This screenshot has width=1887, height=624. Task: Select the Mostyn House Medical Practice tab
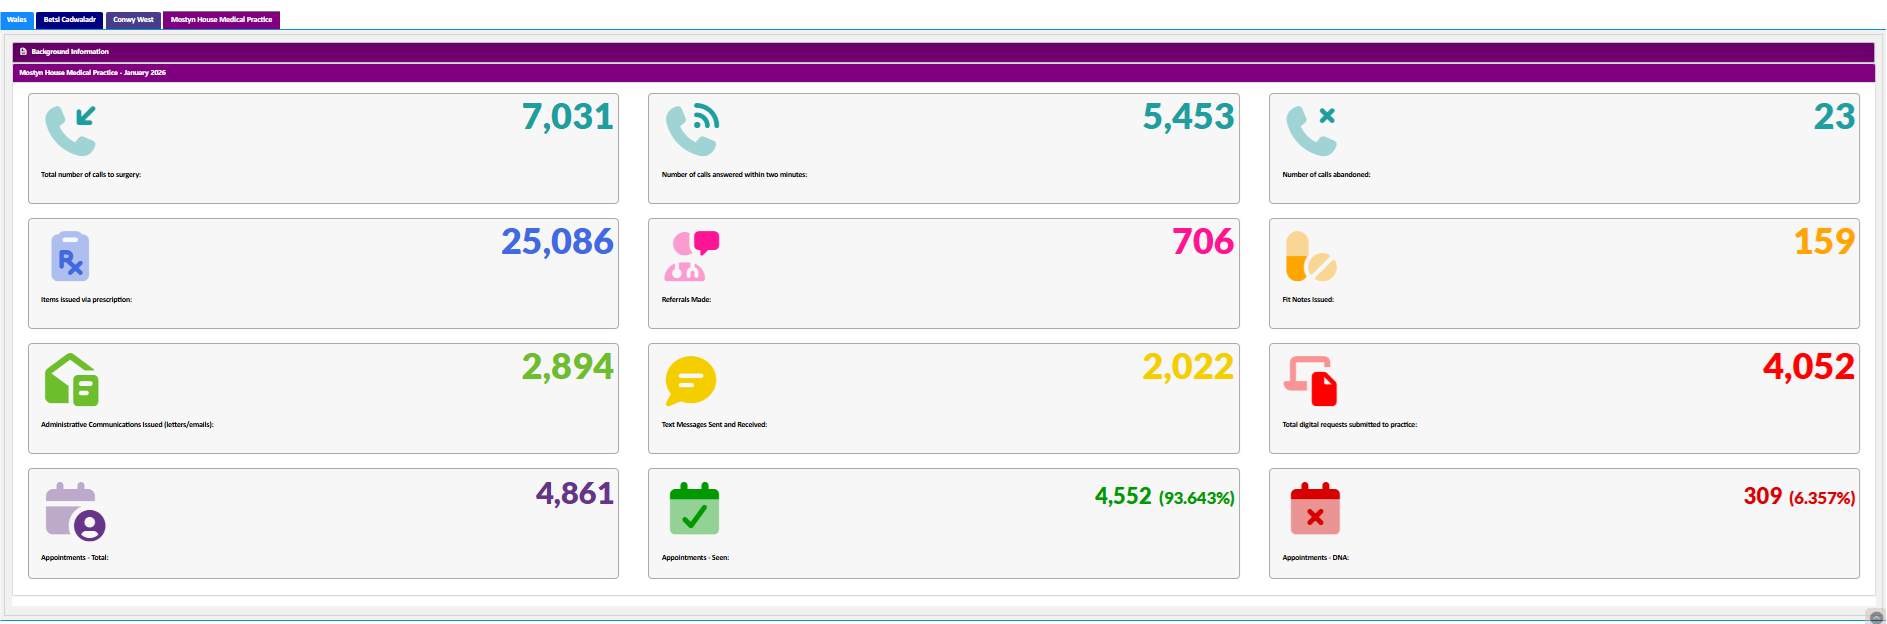[221, 20]
